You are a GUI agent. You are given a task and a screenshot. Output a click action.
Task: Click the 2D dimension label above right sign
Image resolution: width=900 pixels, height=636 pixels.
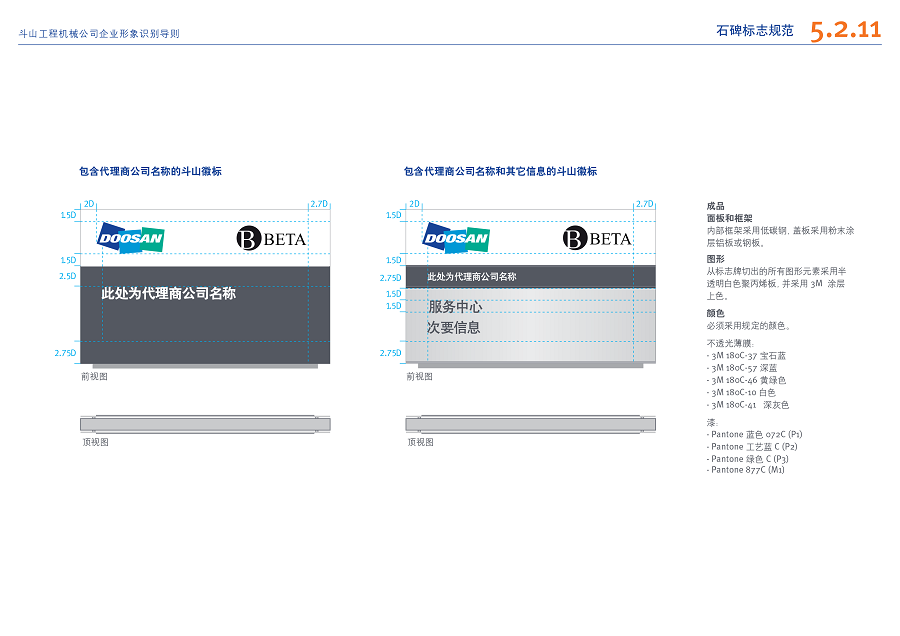[x=414, y=204]
